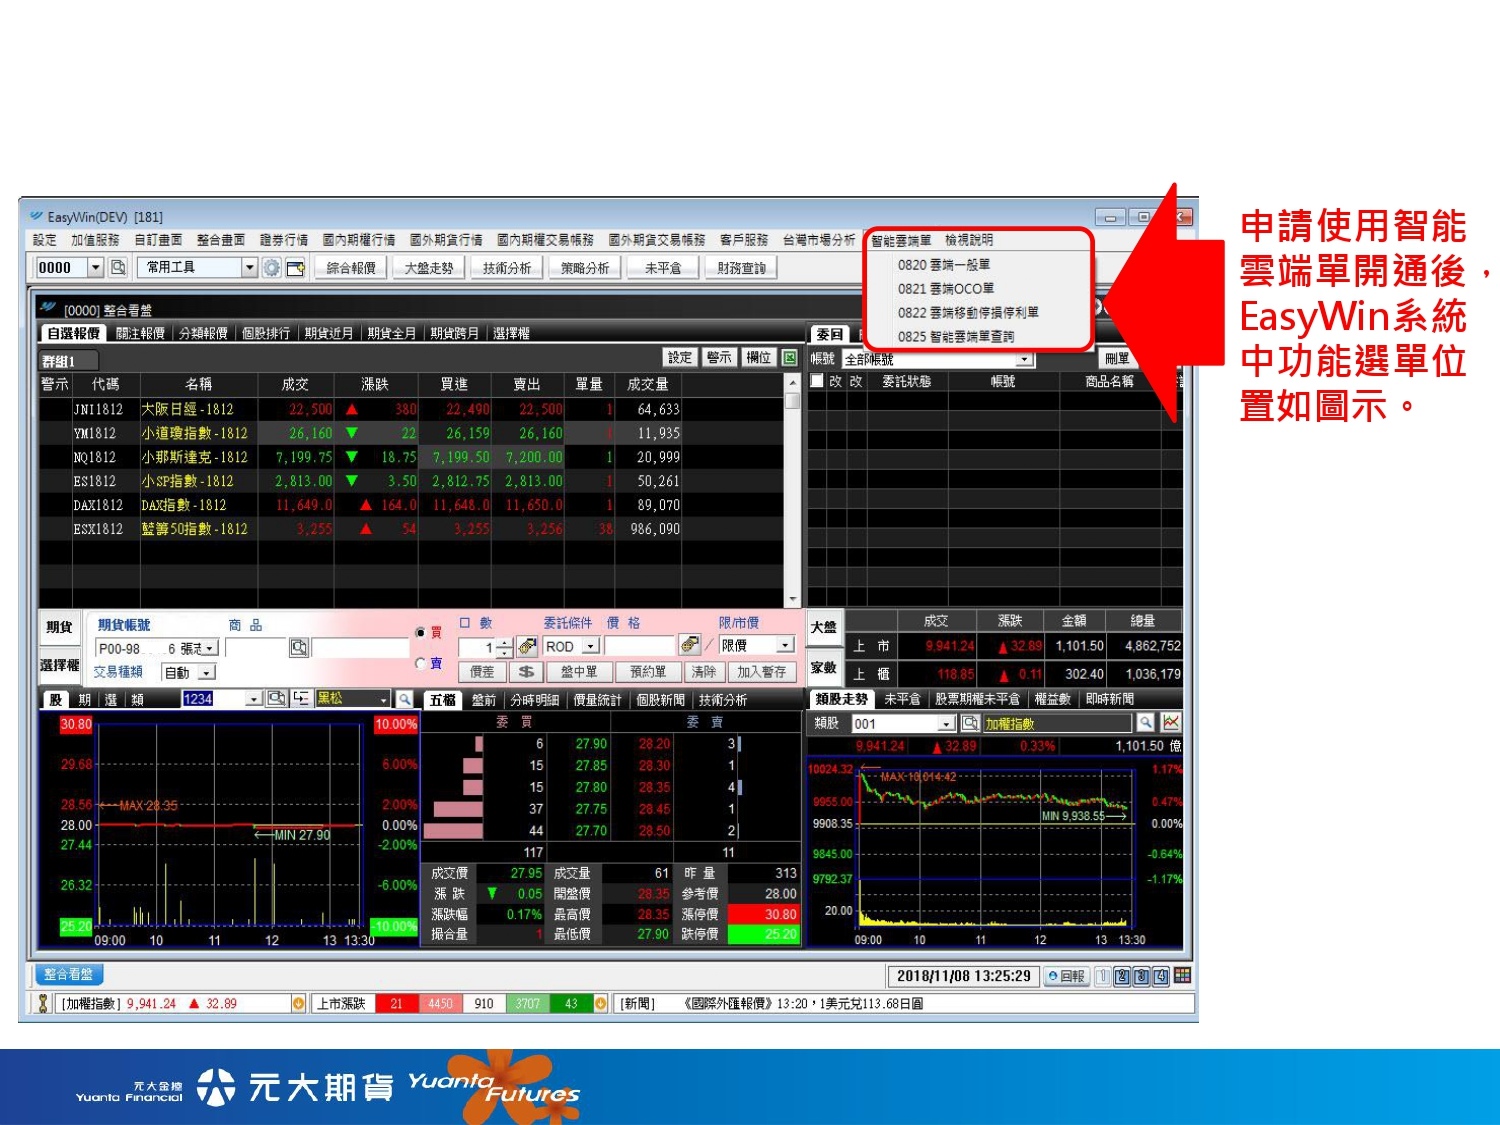This screenshot has width=1500, height=1125.
Task: Click the 刪單 button in the order reply panel
Action: (x=1118, y=358)
